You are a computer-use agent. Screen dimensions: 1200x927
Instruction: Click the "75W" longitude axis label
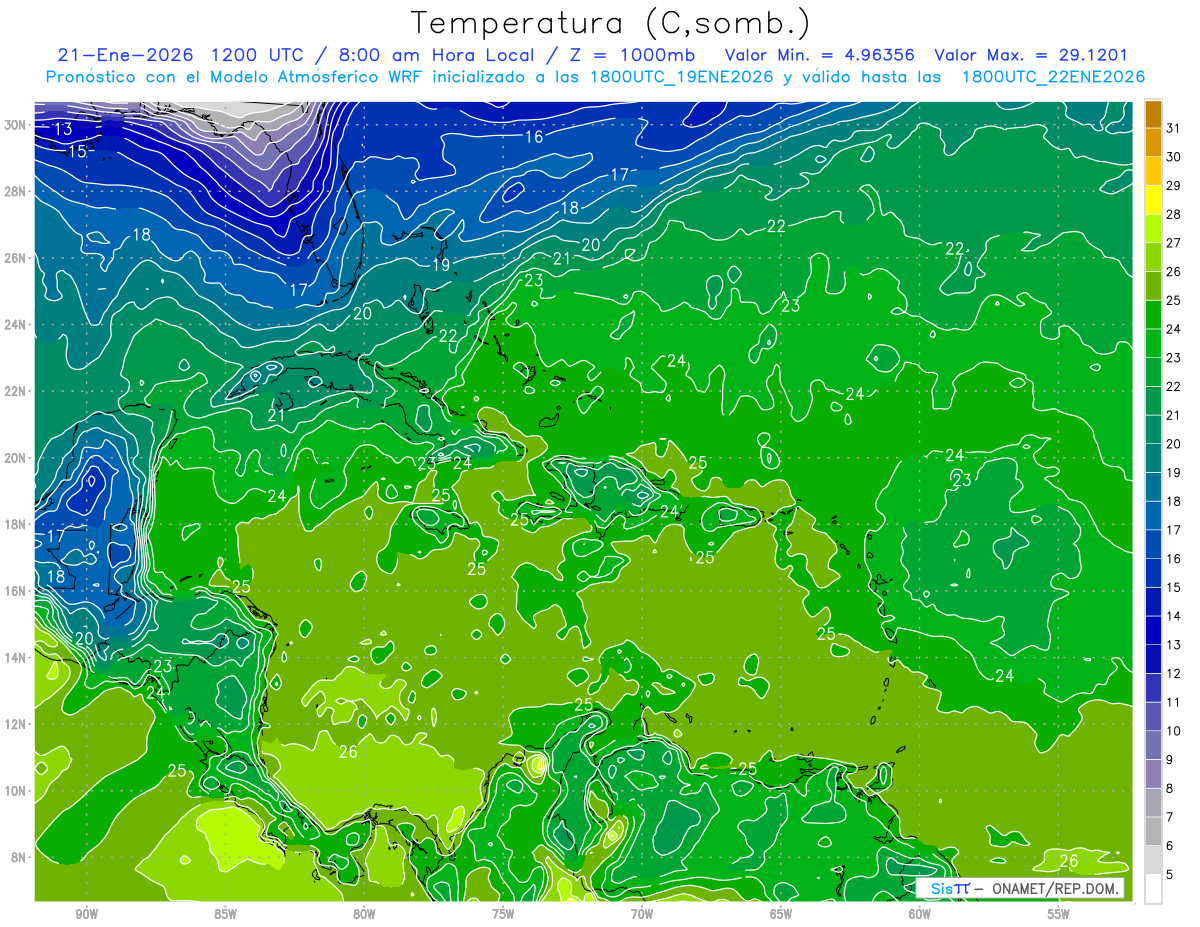pyautogui.click(x=503, y=914)
